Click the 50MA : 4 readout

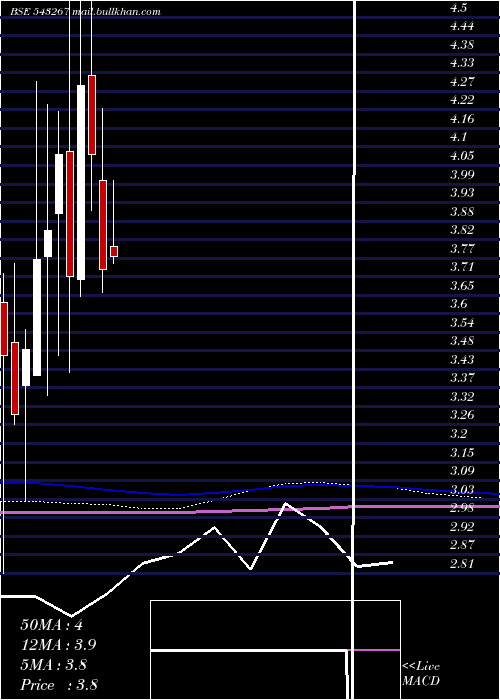[51, 625]
